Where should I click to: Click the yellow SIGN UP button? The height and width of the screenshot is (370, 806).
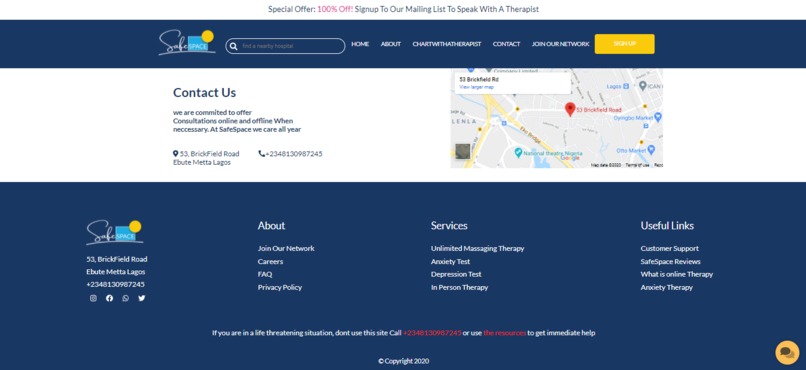pyautogui.click(x=625, y=44)
